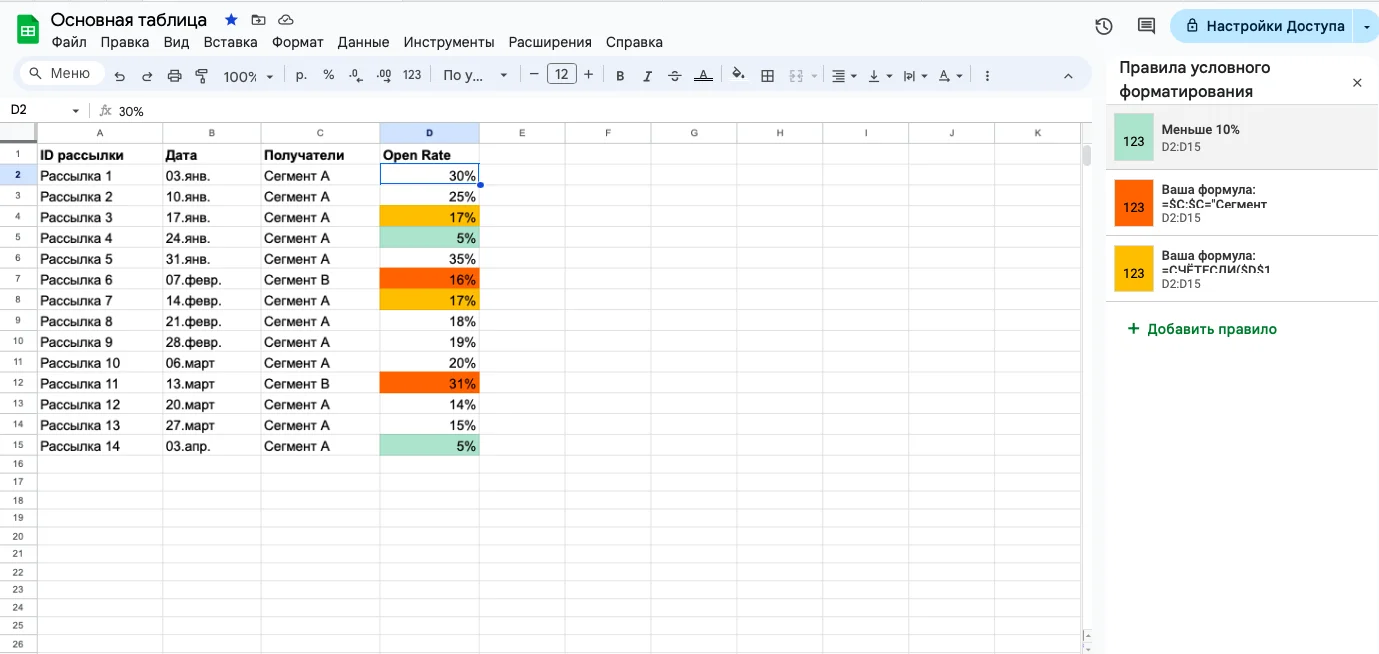Viewport: 1379px width, 654px height.
Task: Open the Инструменты menu
Action: tap(449, 42)
